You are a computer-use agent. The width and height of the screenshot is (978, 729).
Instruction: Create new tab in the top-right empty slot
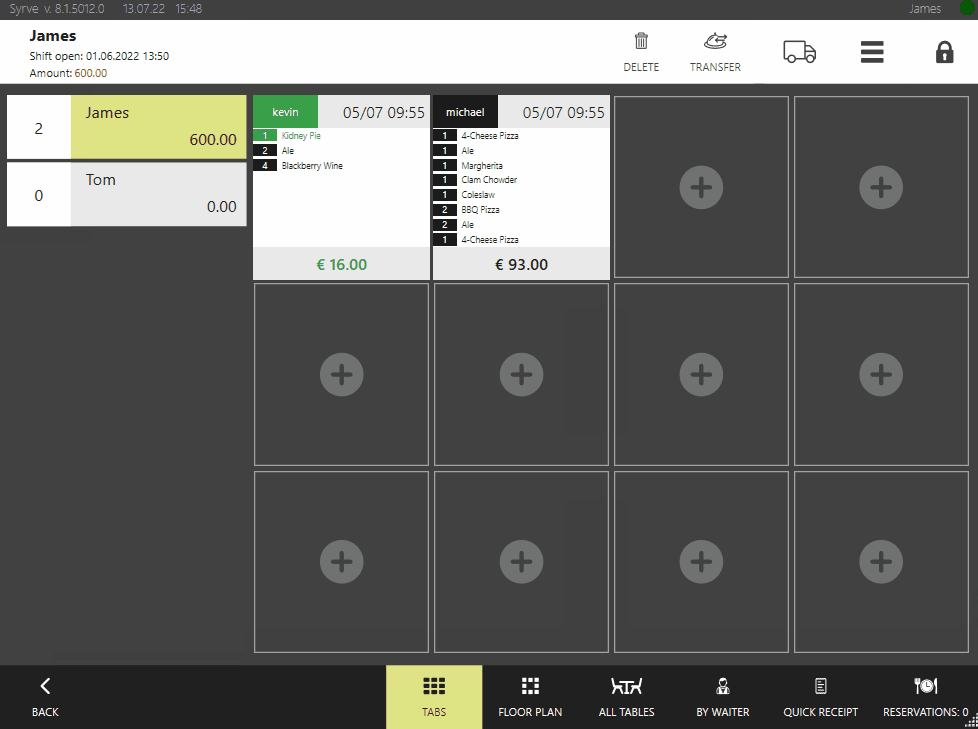coord(880,187)
